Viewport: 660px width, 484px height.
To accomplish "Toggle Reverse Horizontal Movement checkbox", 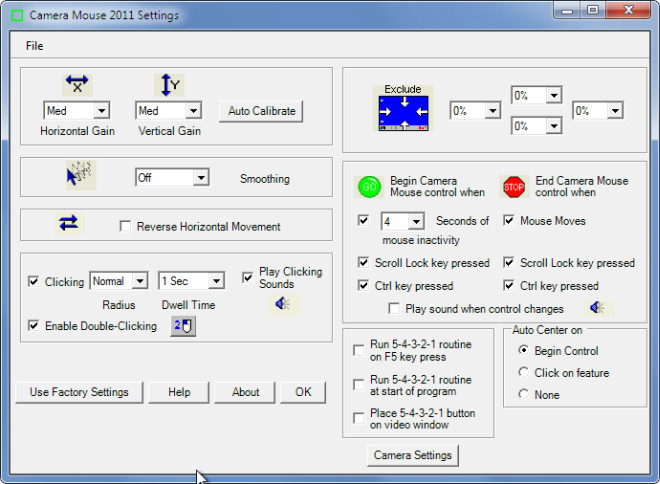I will [x=125, y=226].
